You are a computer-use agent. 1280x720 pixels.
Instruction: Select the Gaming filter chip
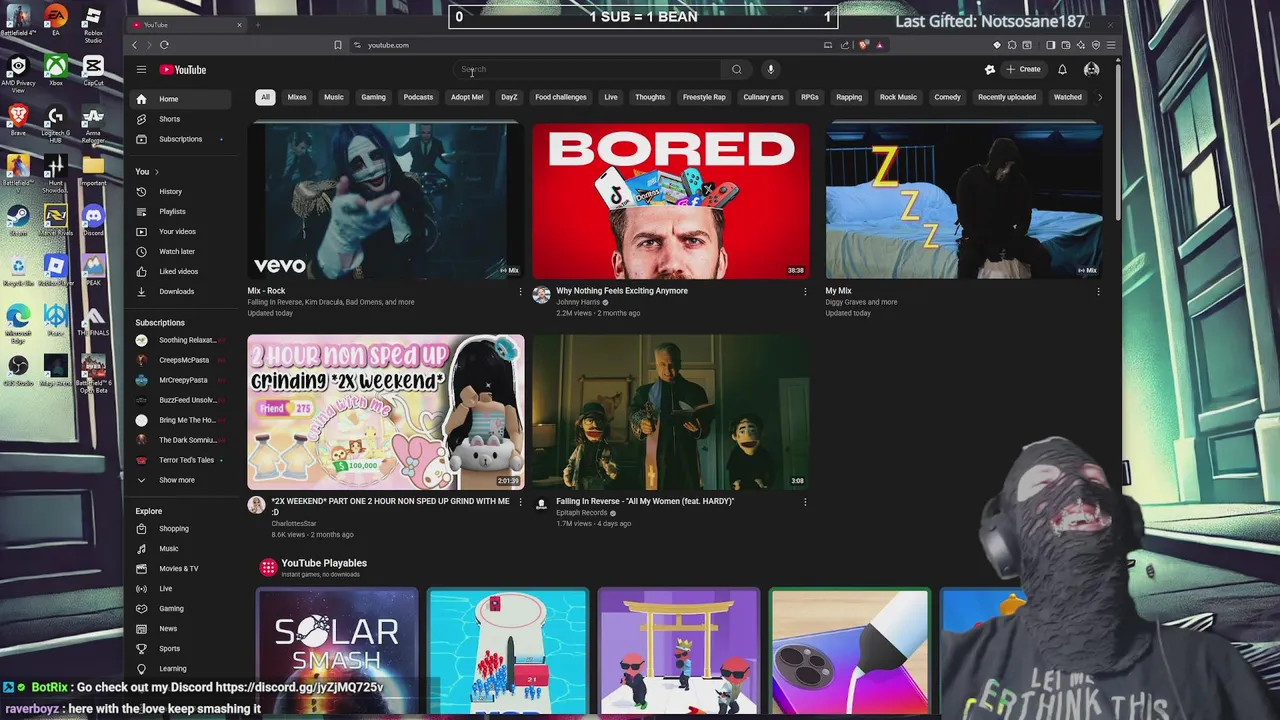(373, 97)
